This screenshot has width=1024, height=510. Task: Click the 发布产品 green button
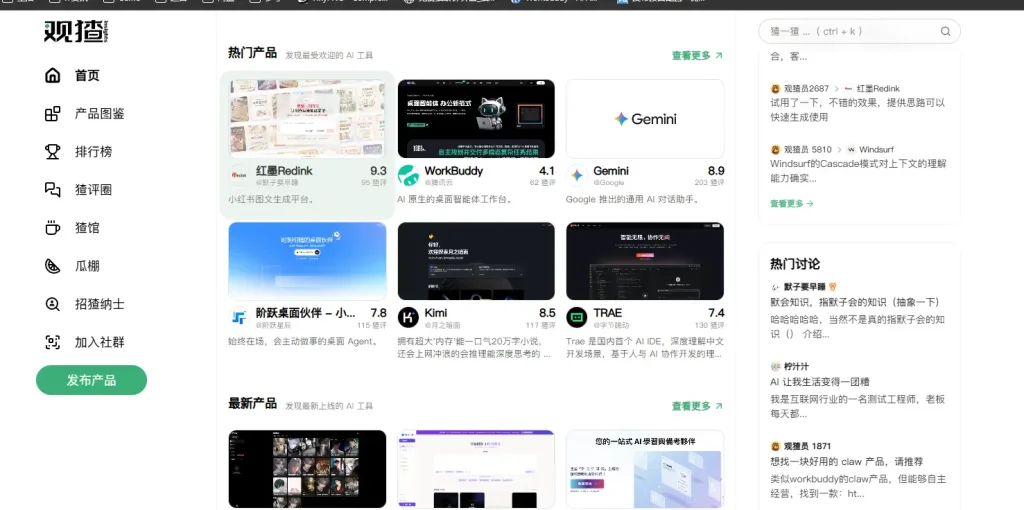pyautogui.click(x=91, y=380)
